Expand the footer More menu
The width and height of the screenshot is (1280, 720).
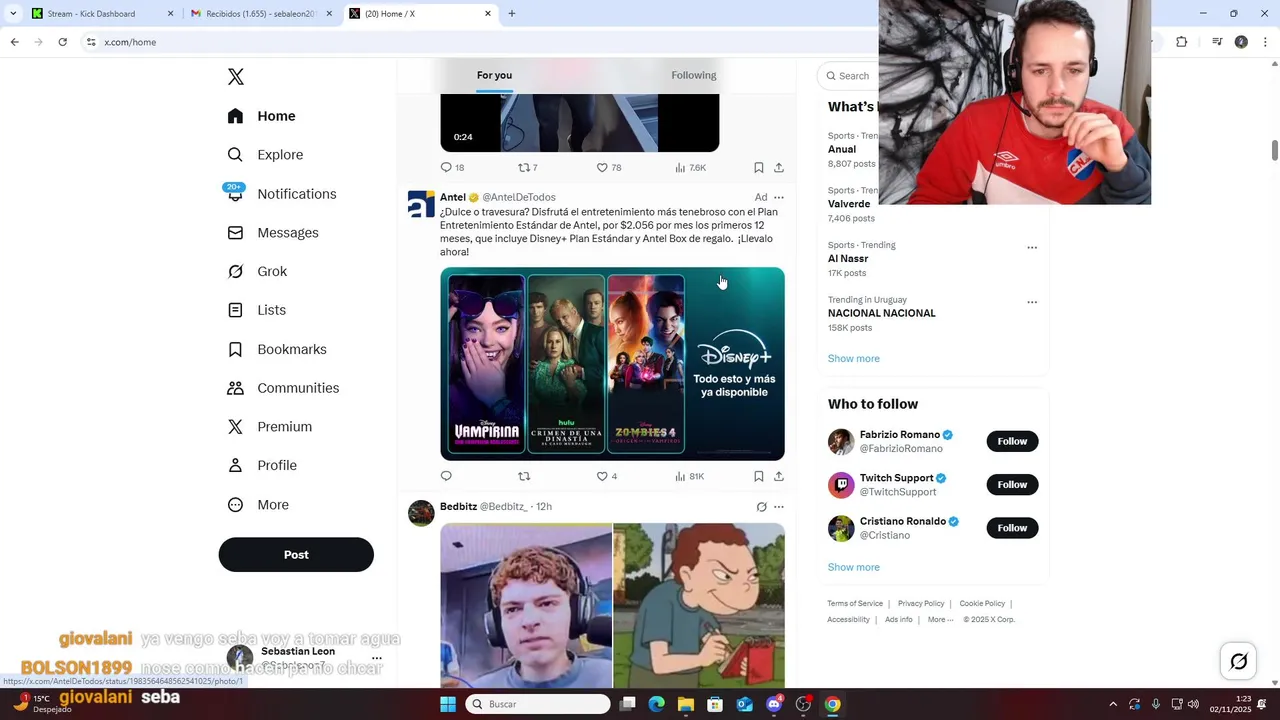pos(940,620)
